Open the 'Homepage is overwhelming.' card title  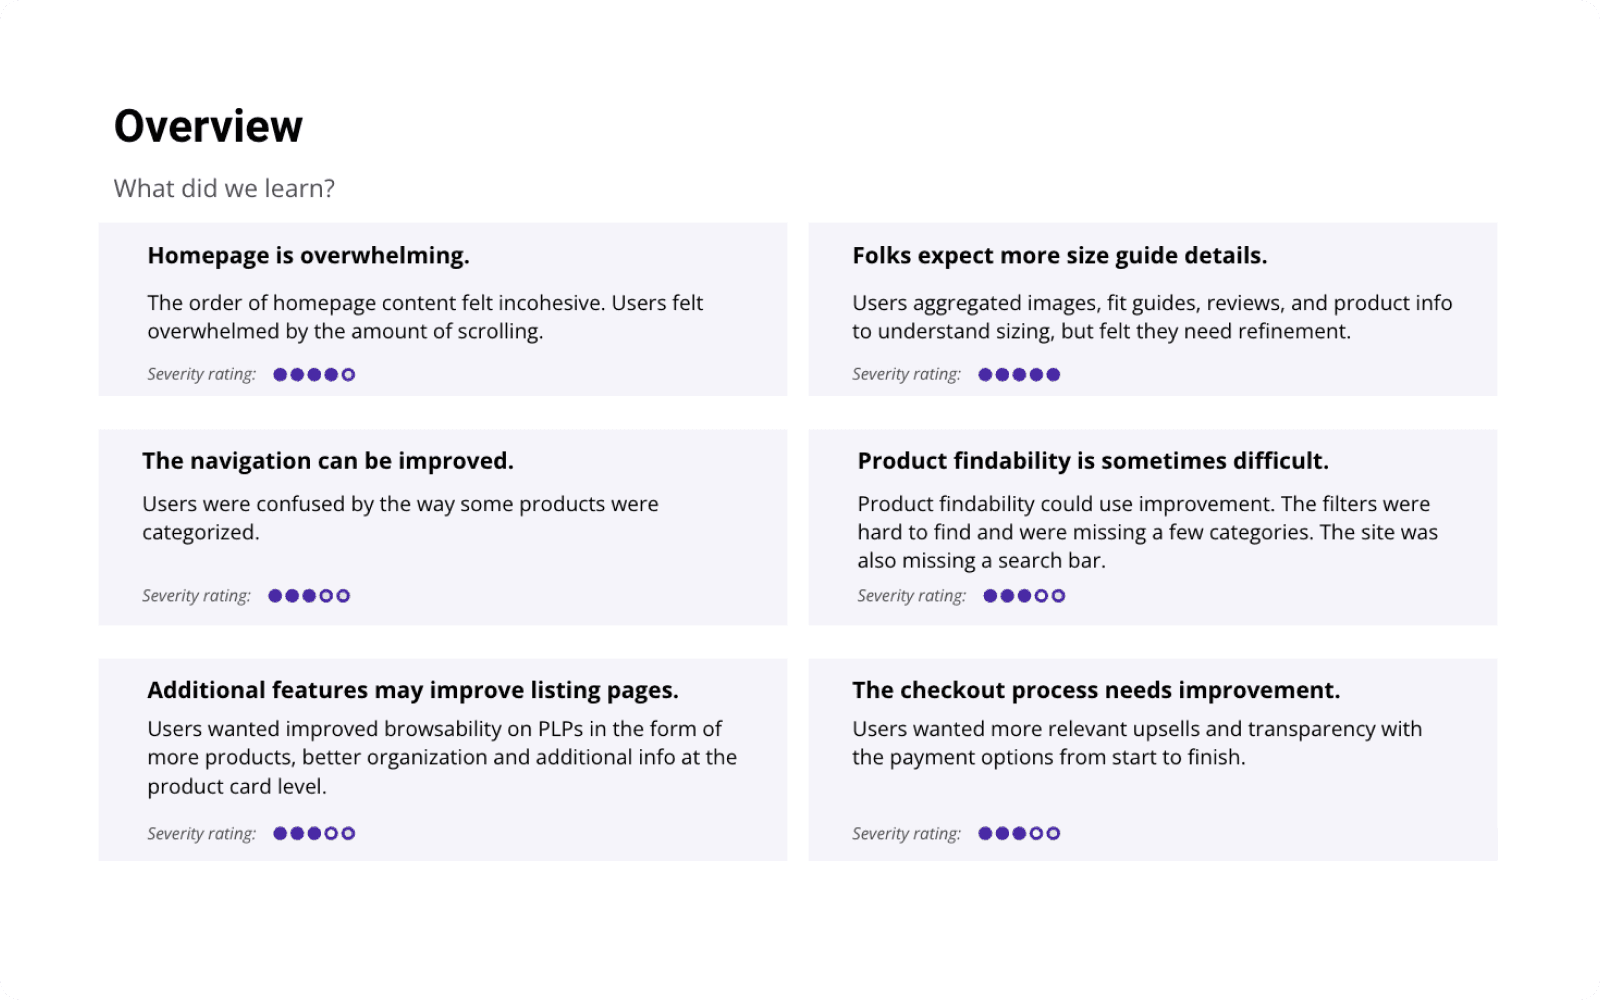(x=308, y=256)
